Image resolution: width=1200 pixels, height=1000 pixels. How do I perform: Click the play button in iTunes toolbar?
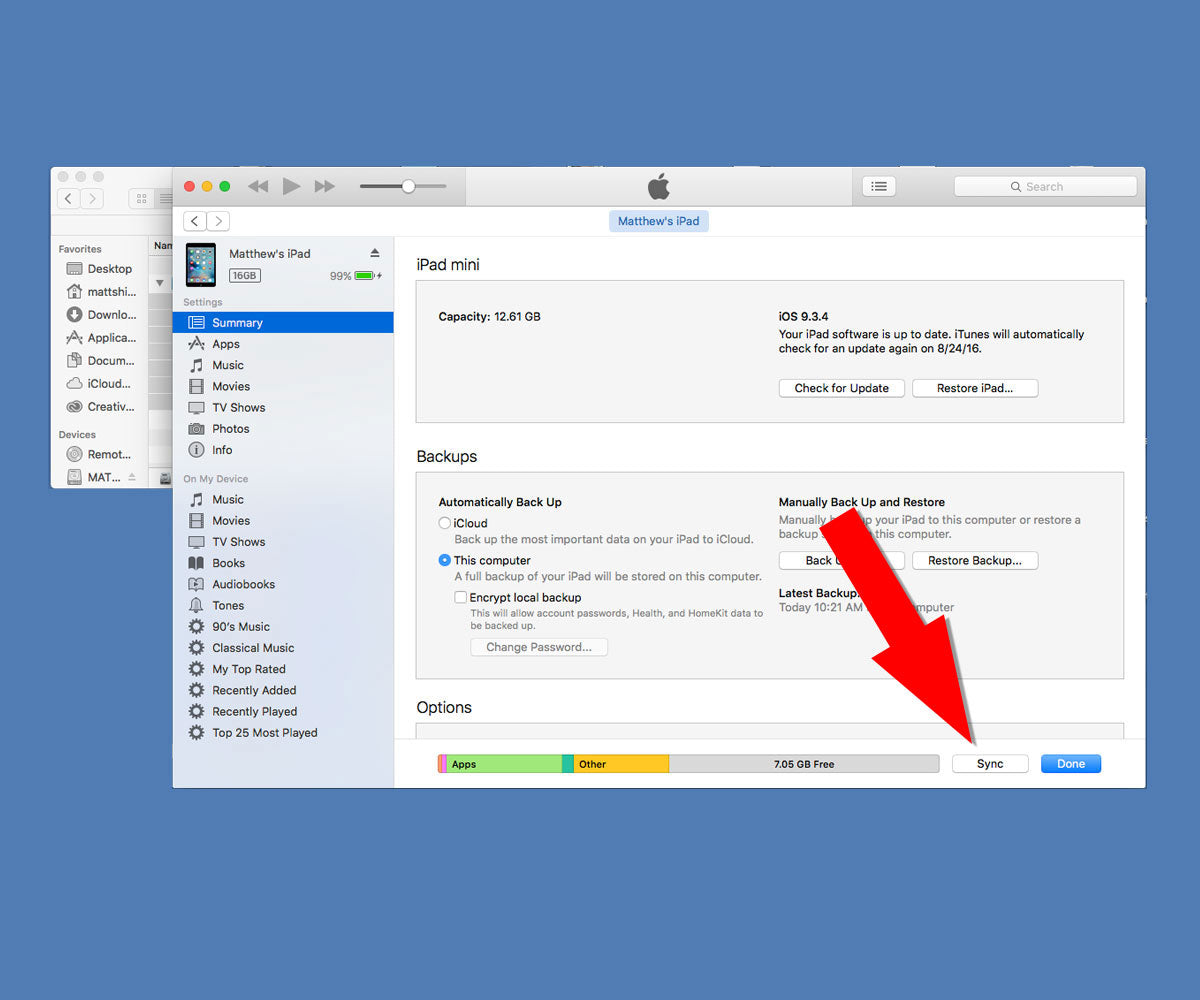tap(291, 186)
